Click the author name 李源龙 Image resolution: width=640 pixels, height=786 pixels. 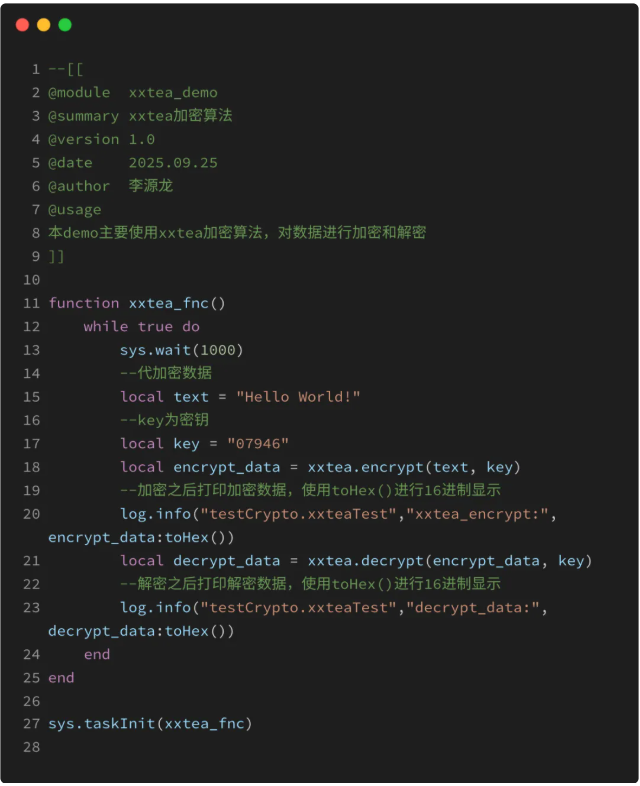click(151, 186)
